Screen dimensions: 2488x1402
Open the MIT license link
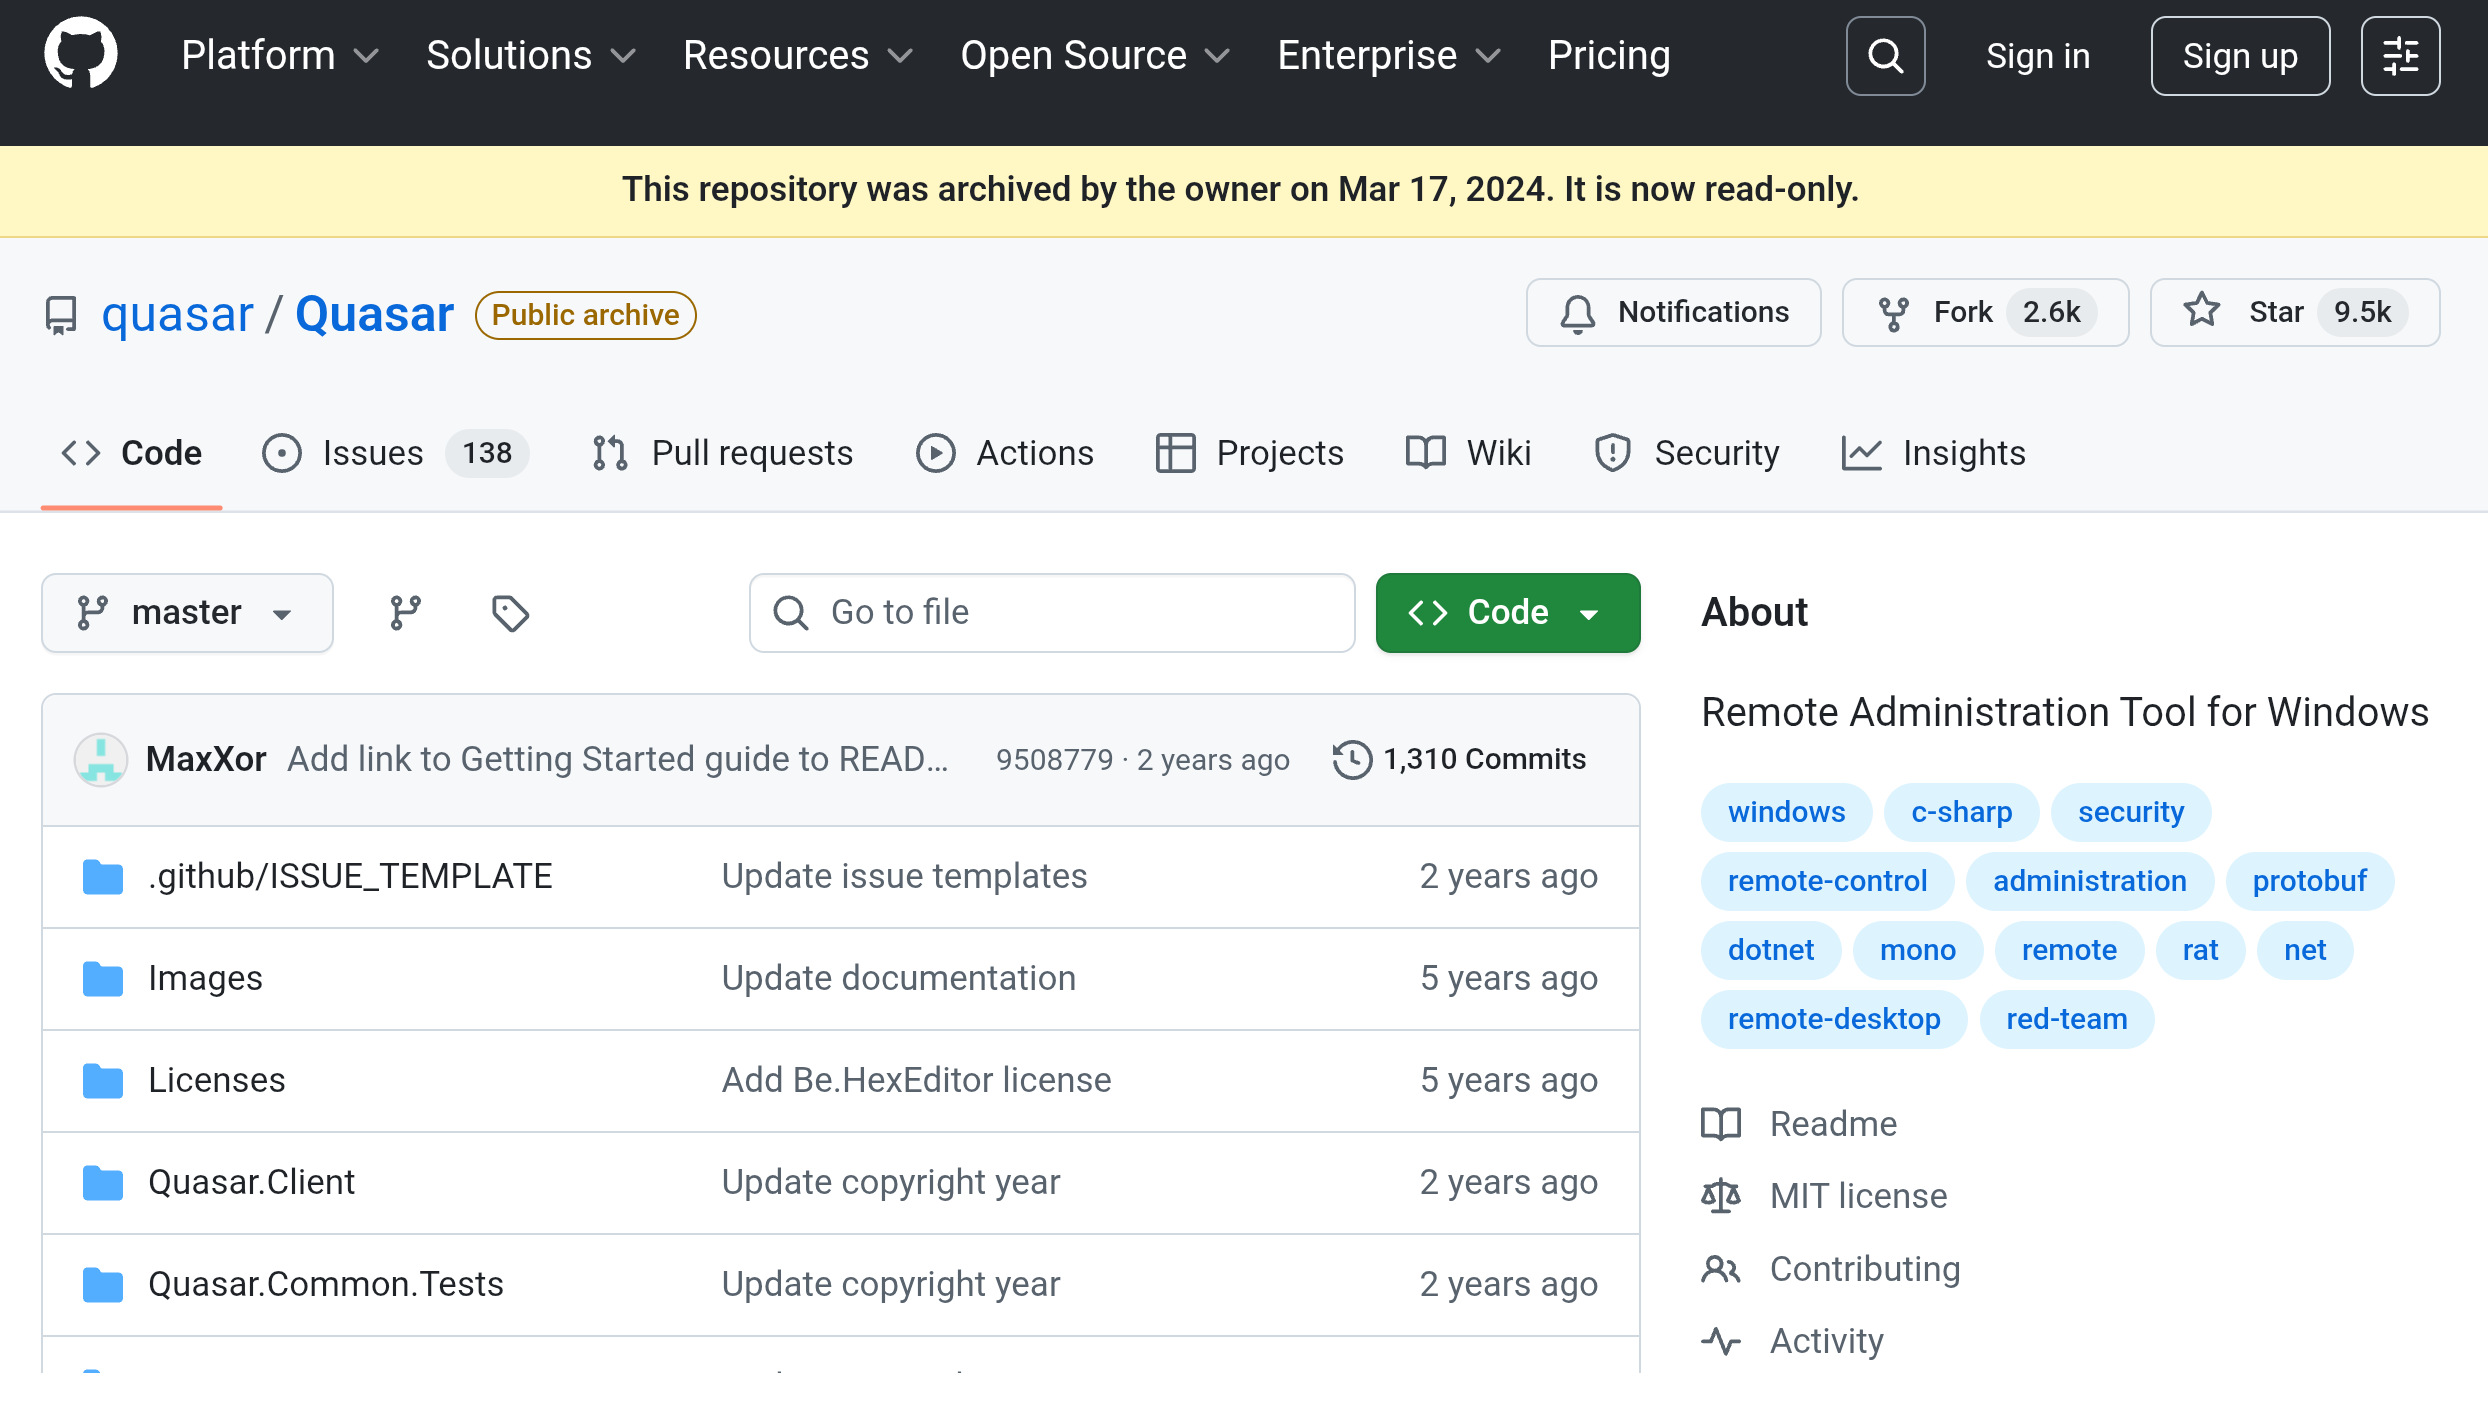(x=1858, y=1196)
